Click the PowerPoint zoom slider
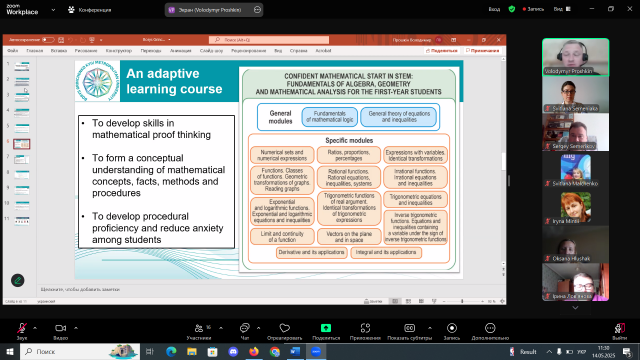This screenshot has height=360, width=640. coord(462,301)
